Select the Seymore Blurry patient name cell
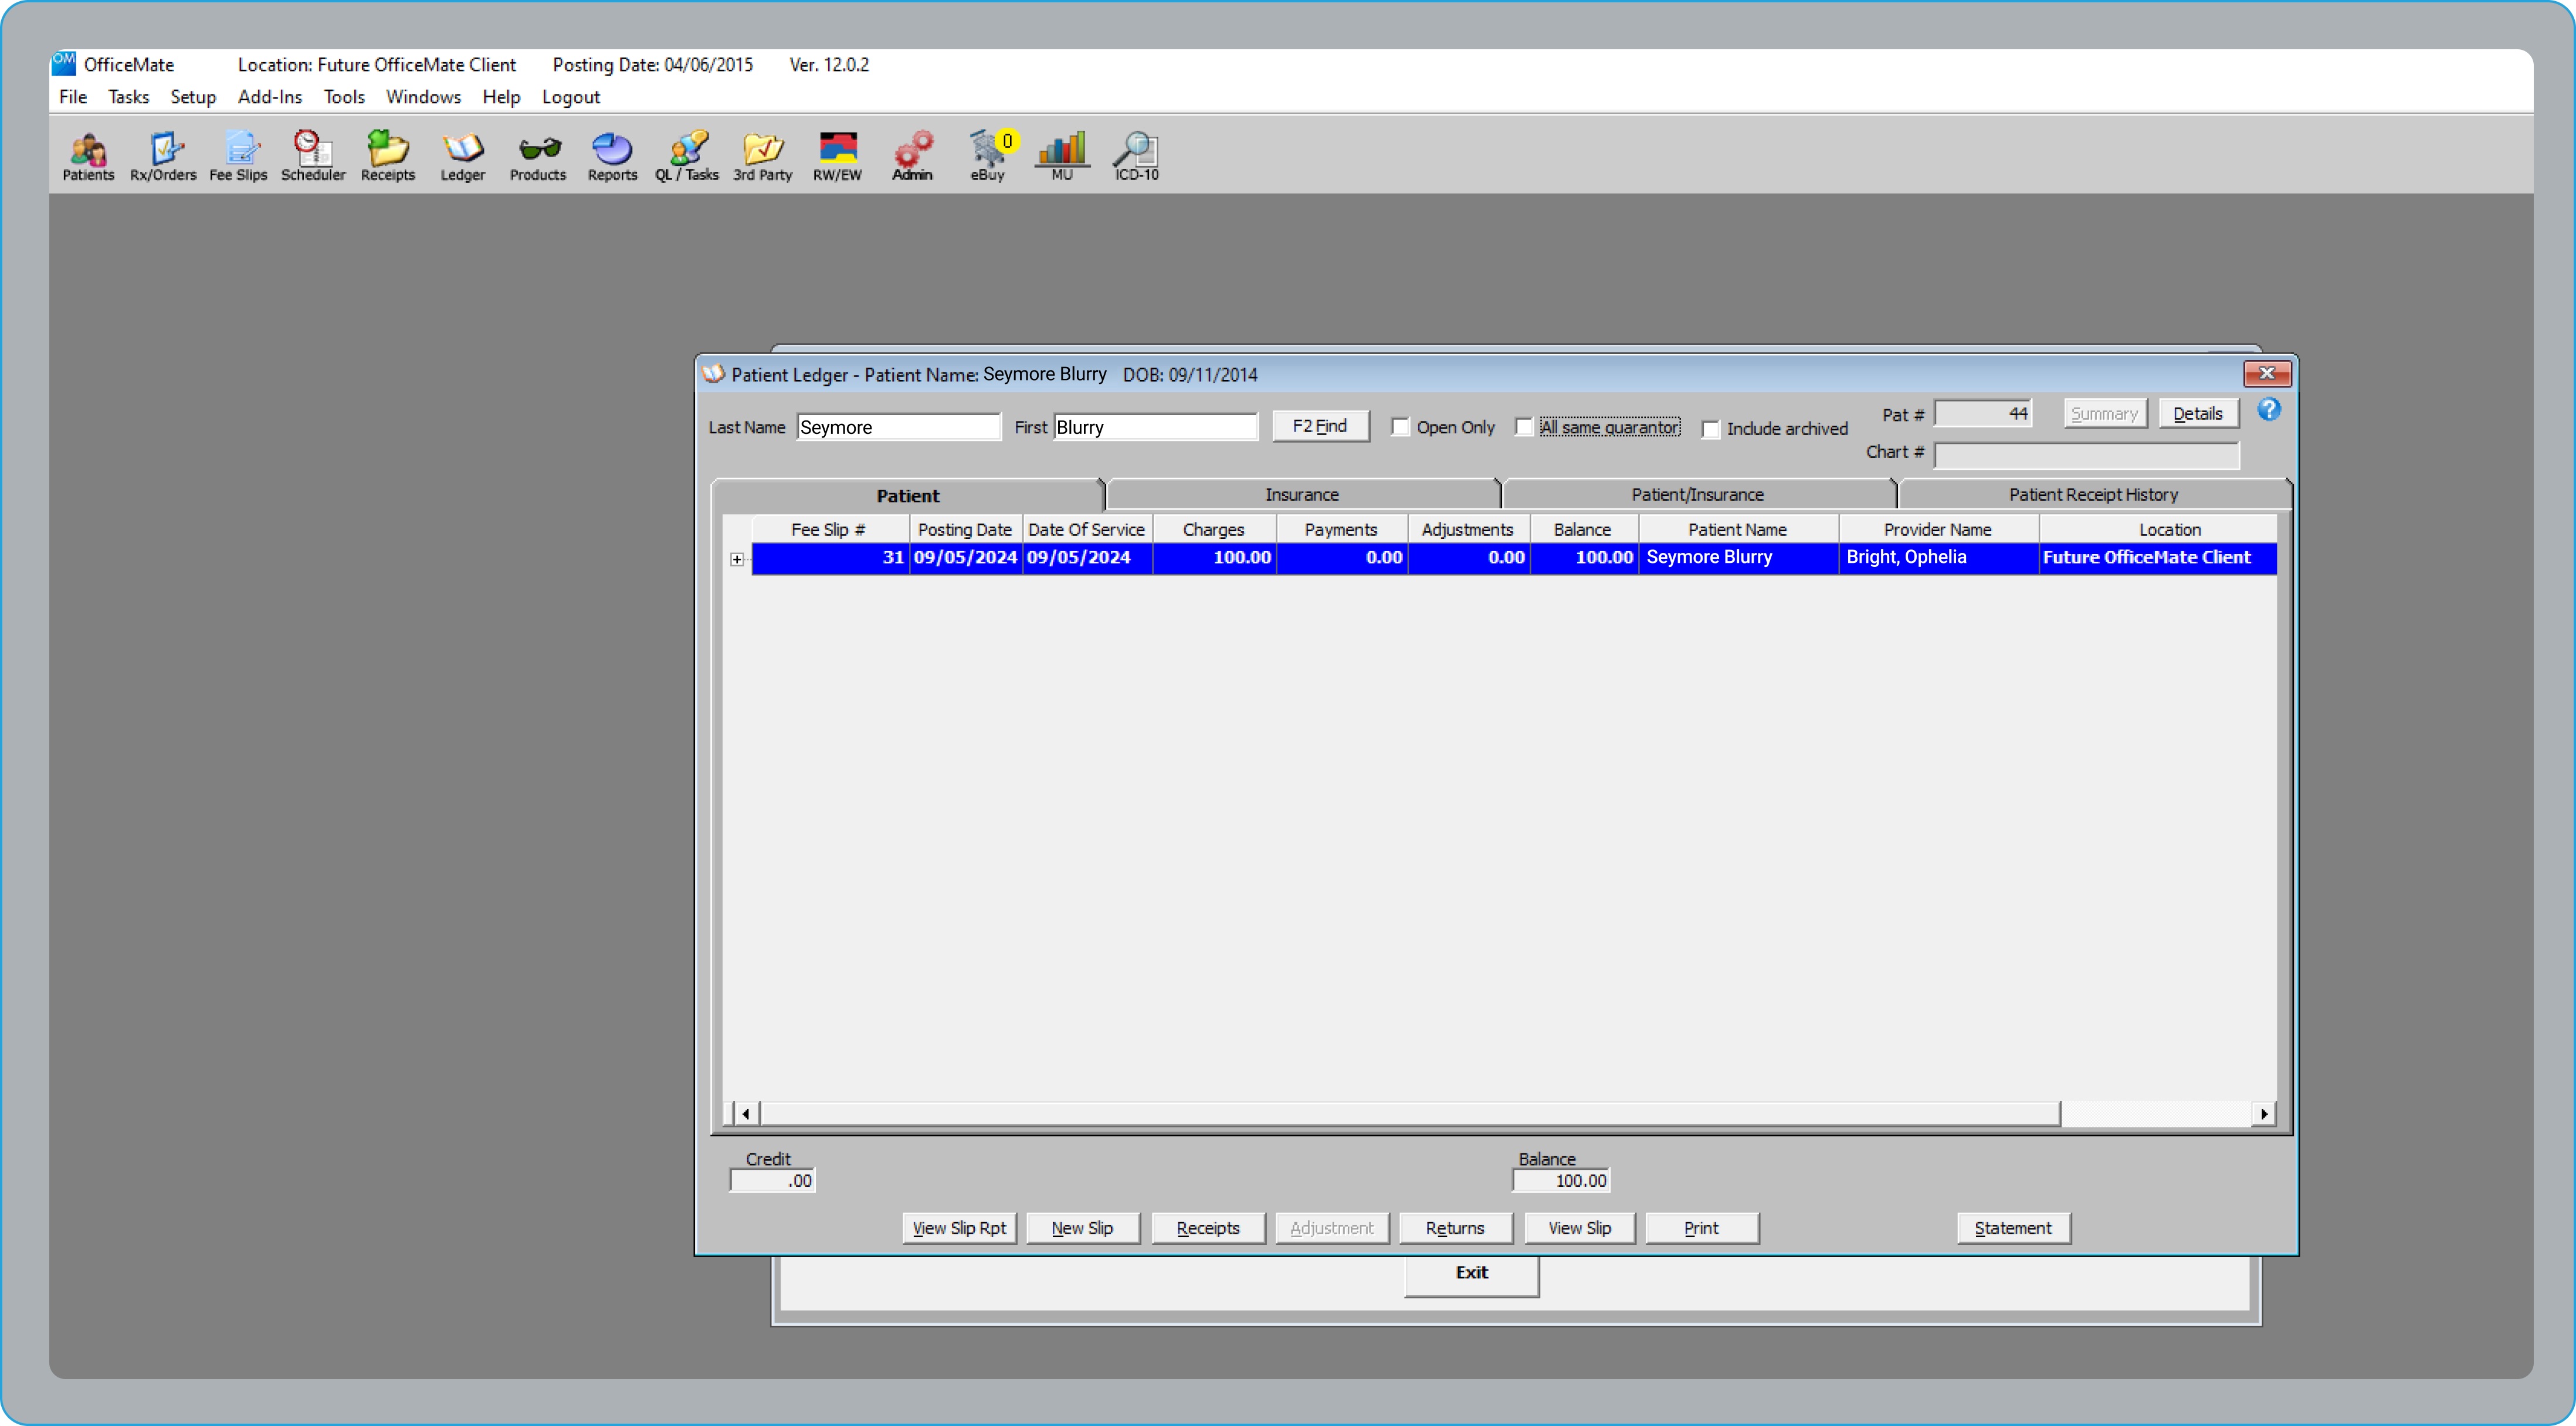The image size is (2576, 1426). click(x=1738, y=558)
